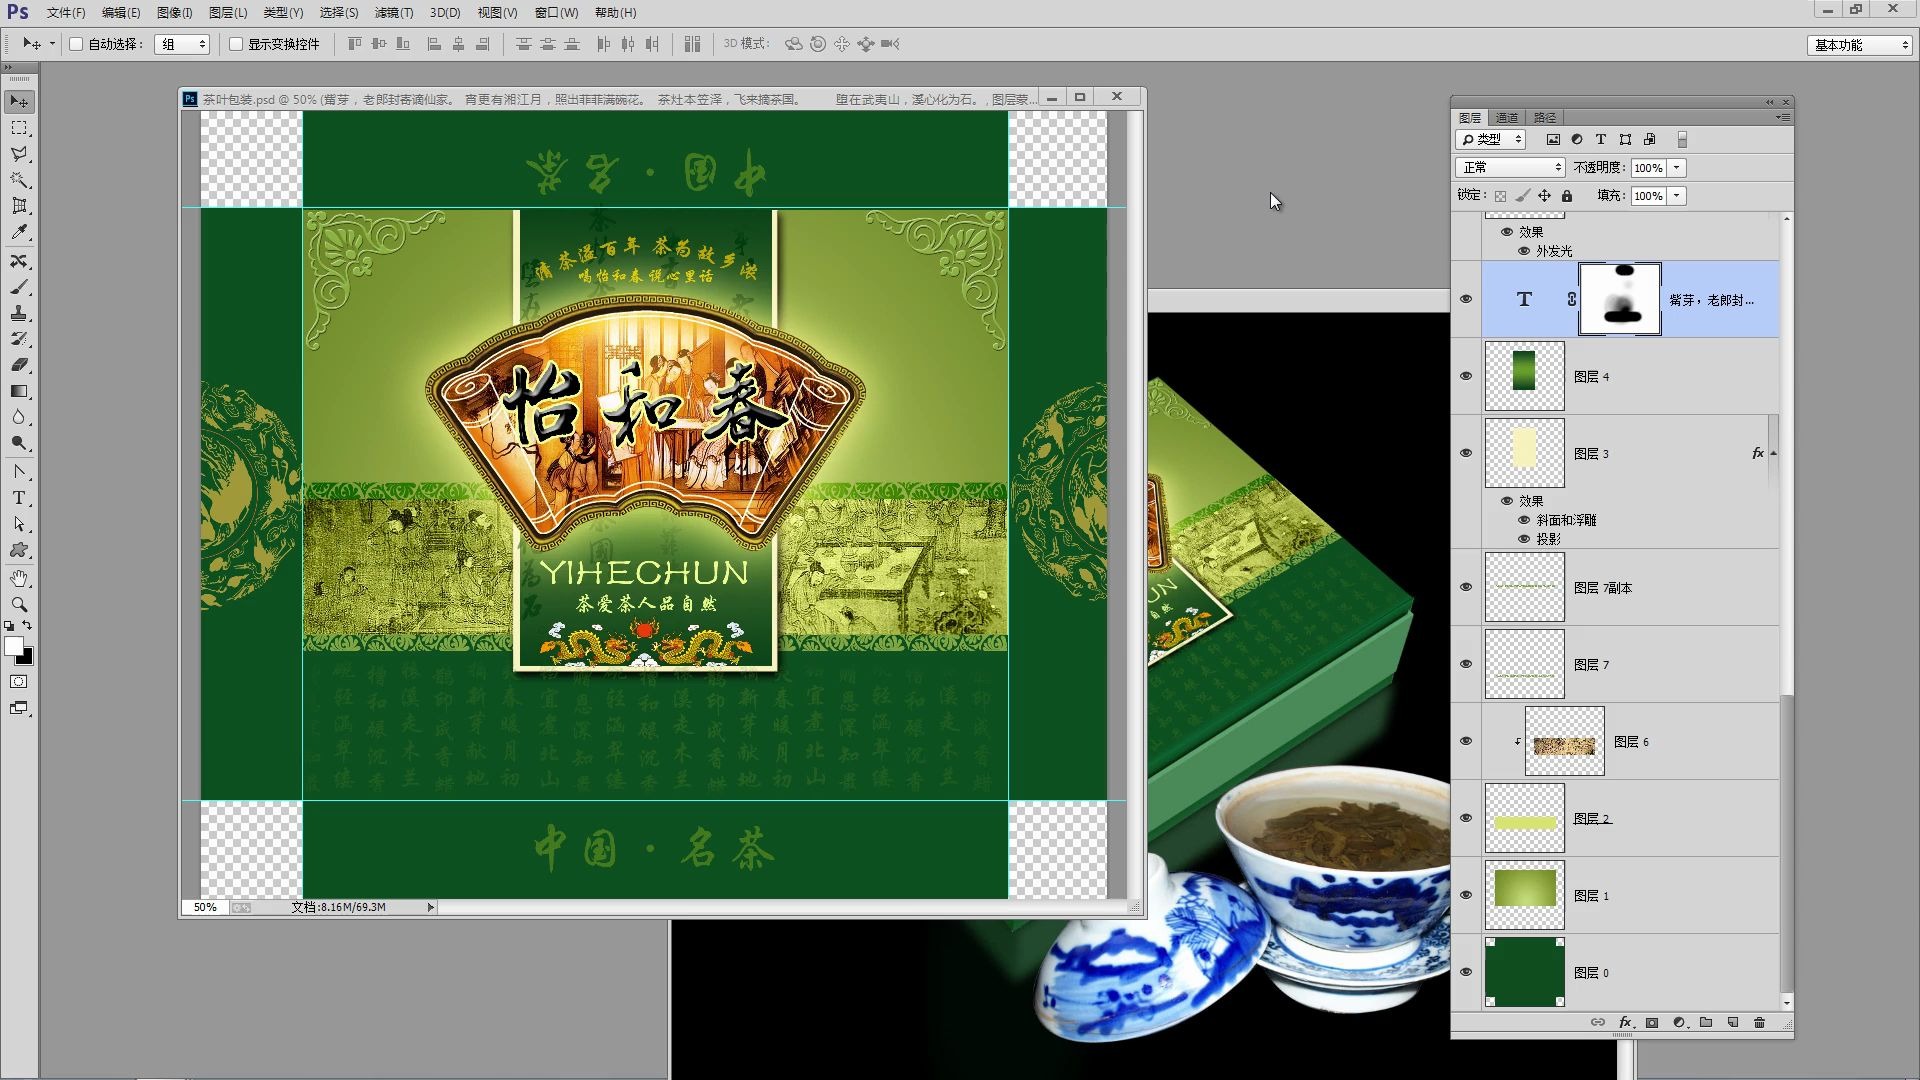Open the 正常 blend mode dropdown

point(1510,168)
